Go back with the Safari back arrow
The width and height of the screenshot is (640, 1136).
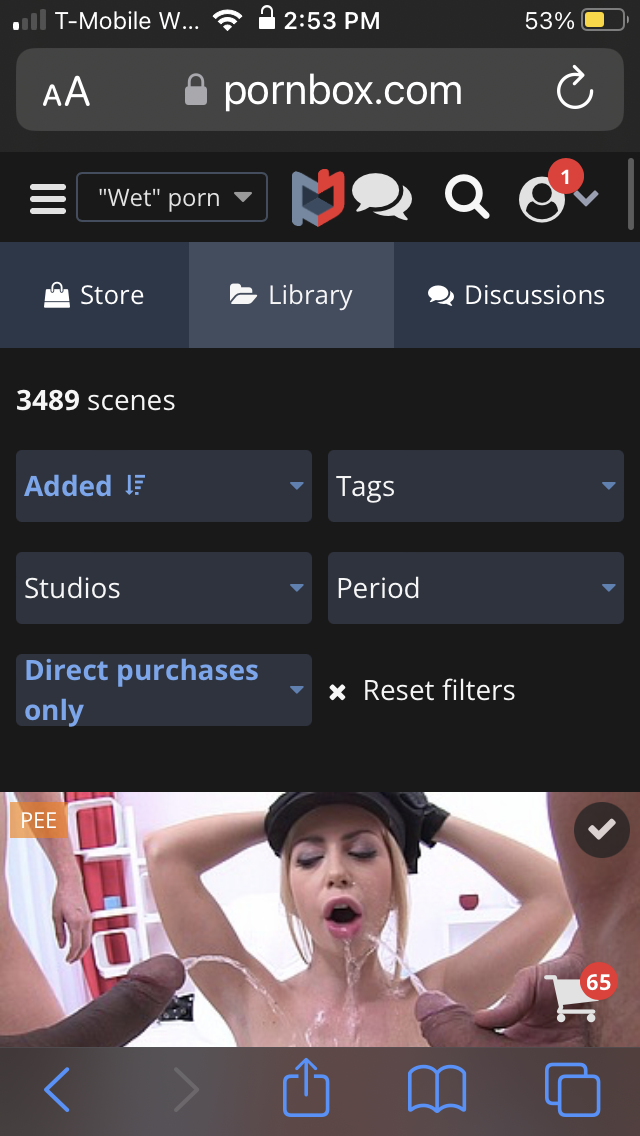(x=57, y=1089)
